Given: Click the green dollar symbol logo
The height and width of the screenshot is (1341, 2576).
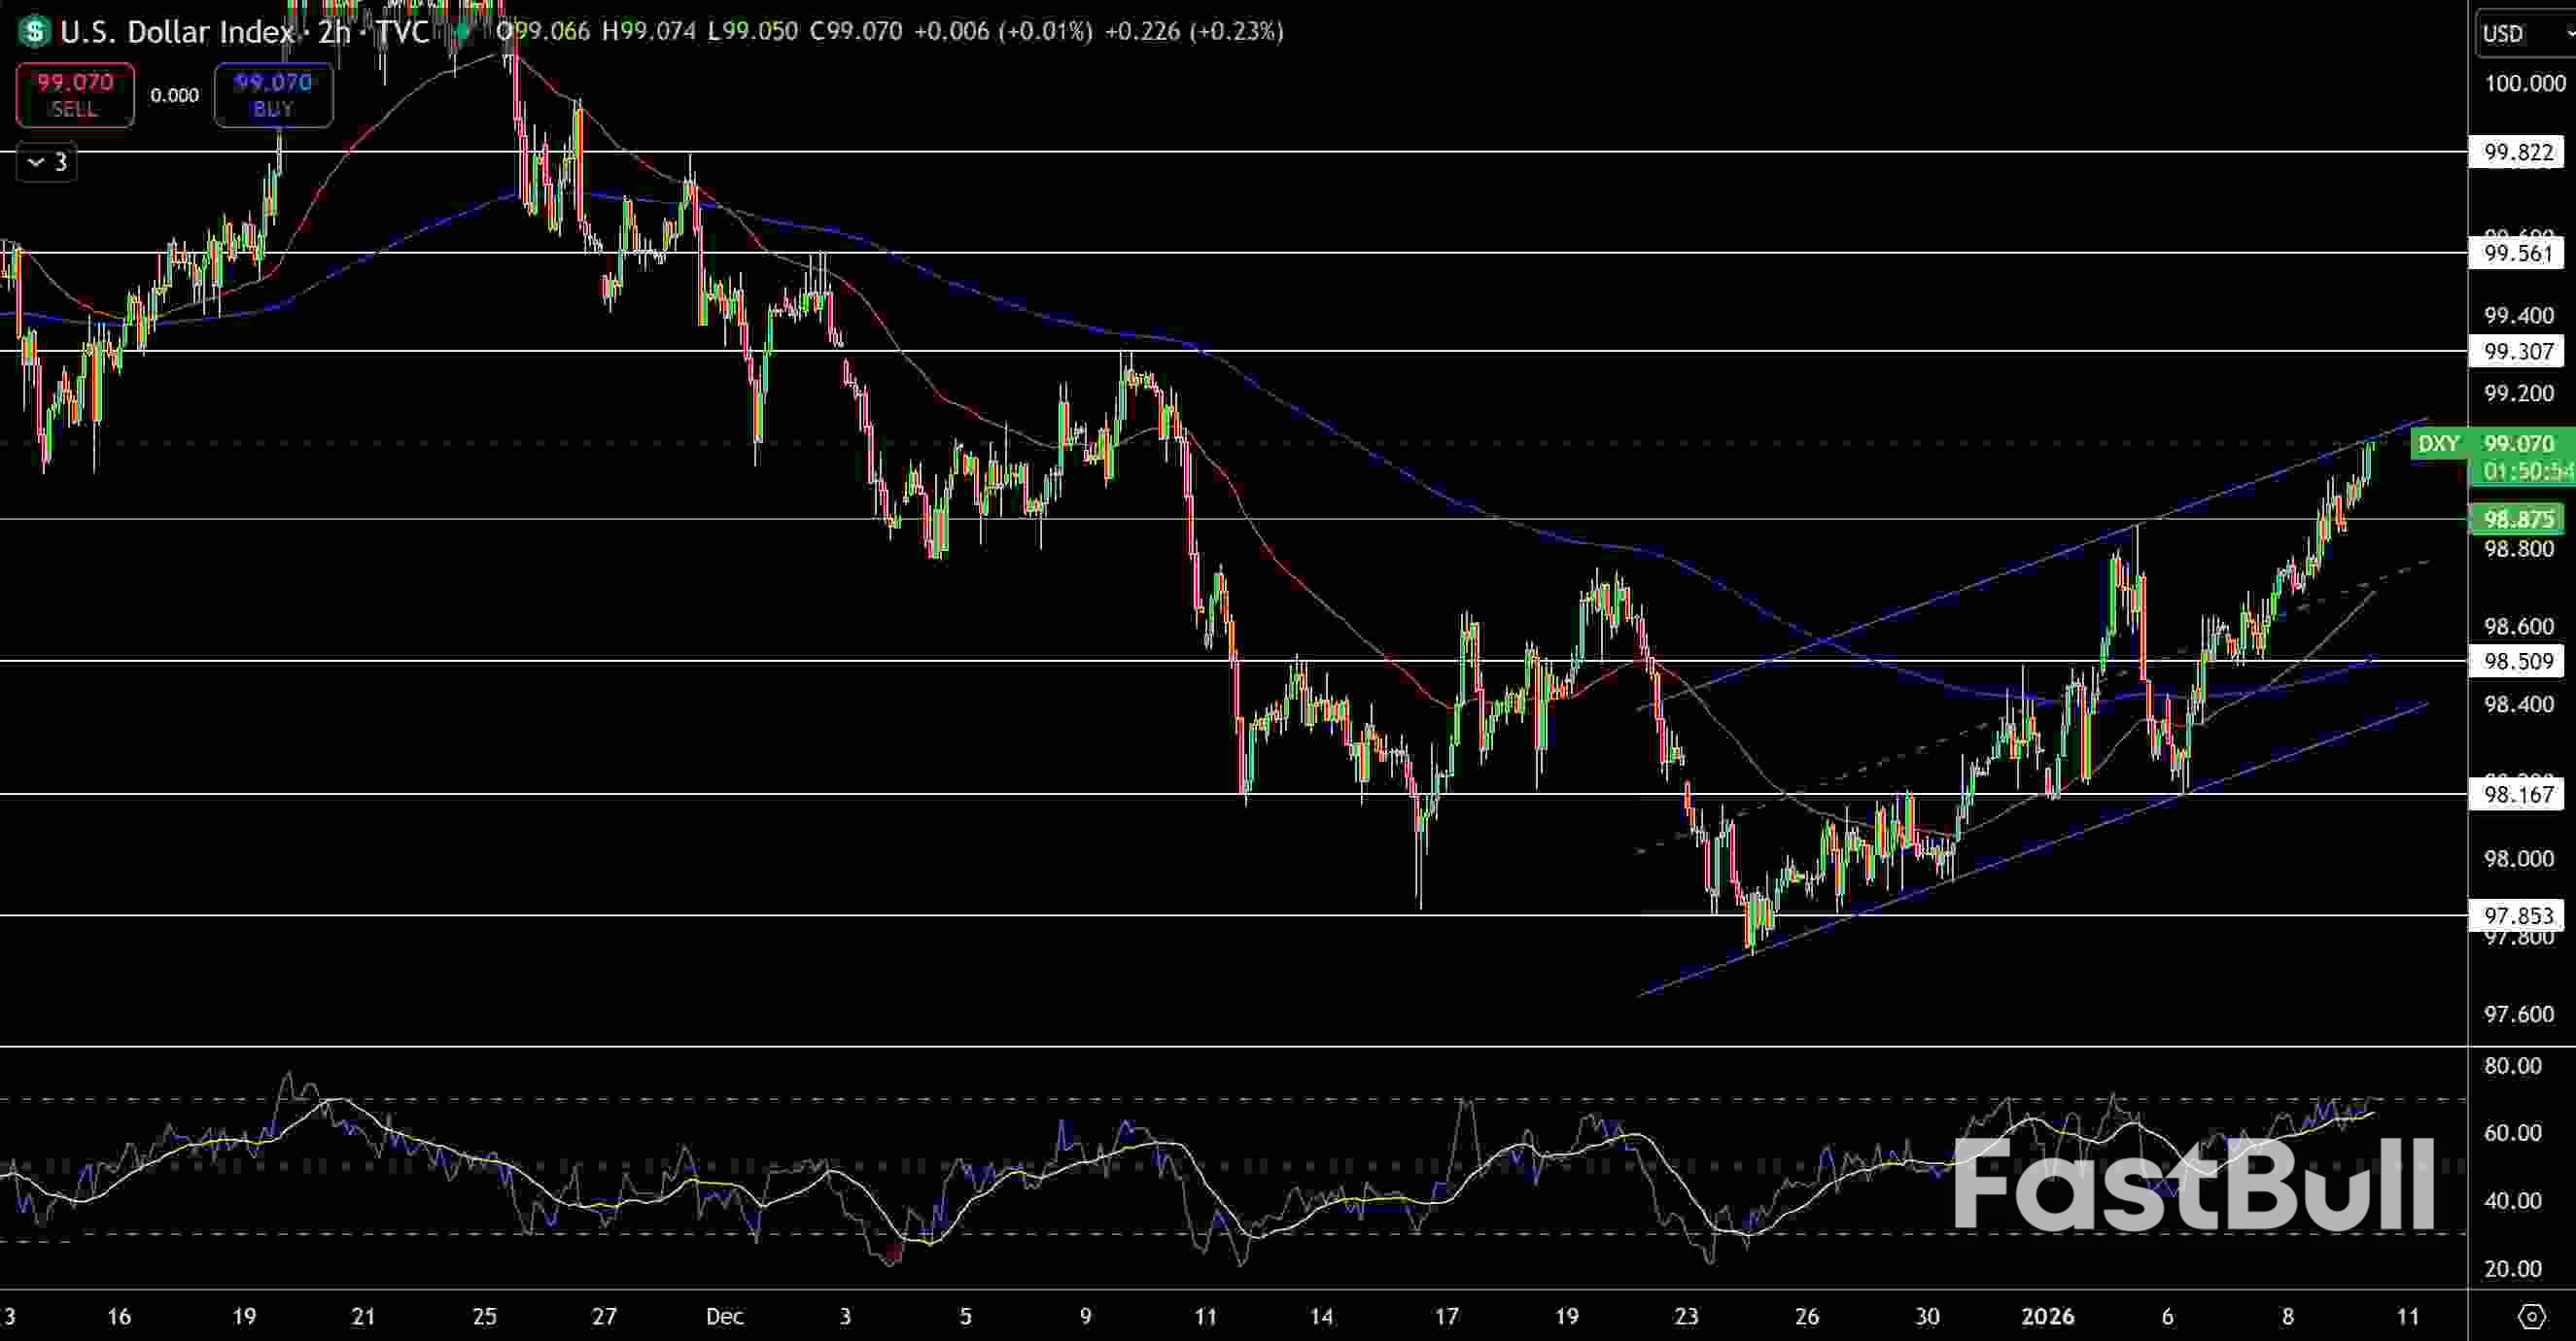Looking at the screenshot, I should point(34,32).
